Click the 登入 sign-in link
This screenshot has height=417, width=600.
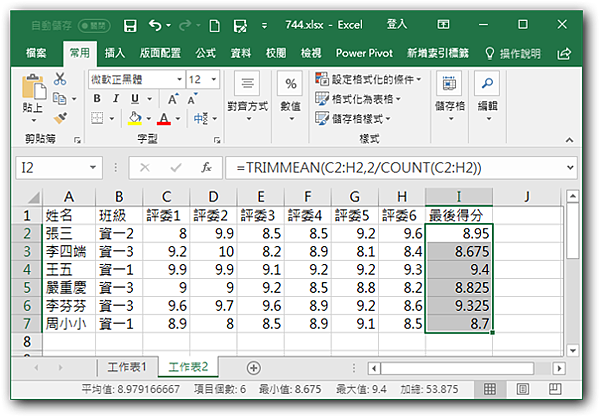pyautogui.click(x=397, y=23)
